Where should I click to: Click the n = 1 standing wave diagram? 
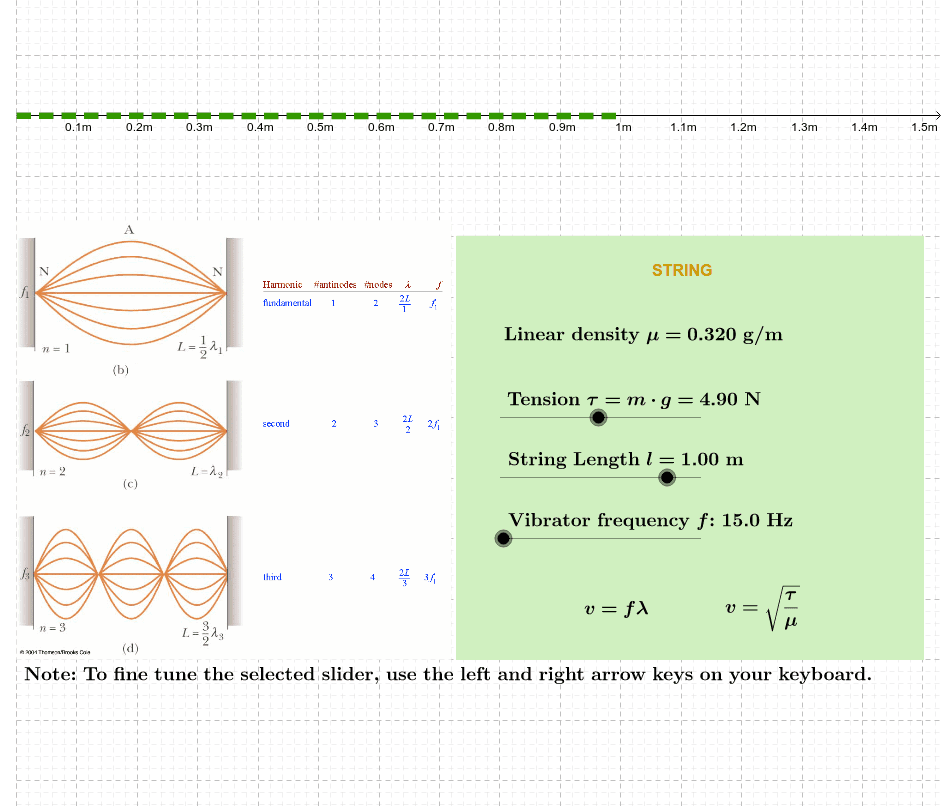130,293
